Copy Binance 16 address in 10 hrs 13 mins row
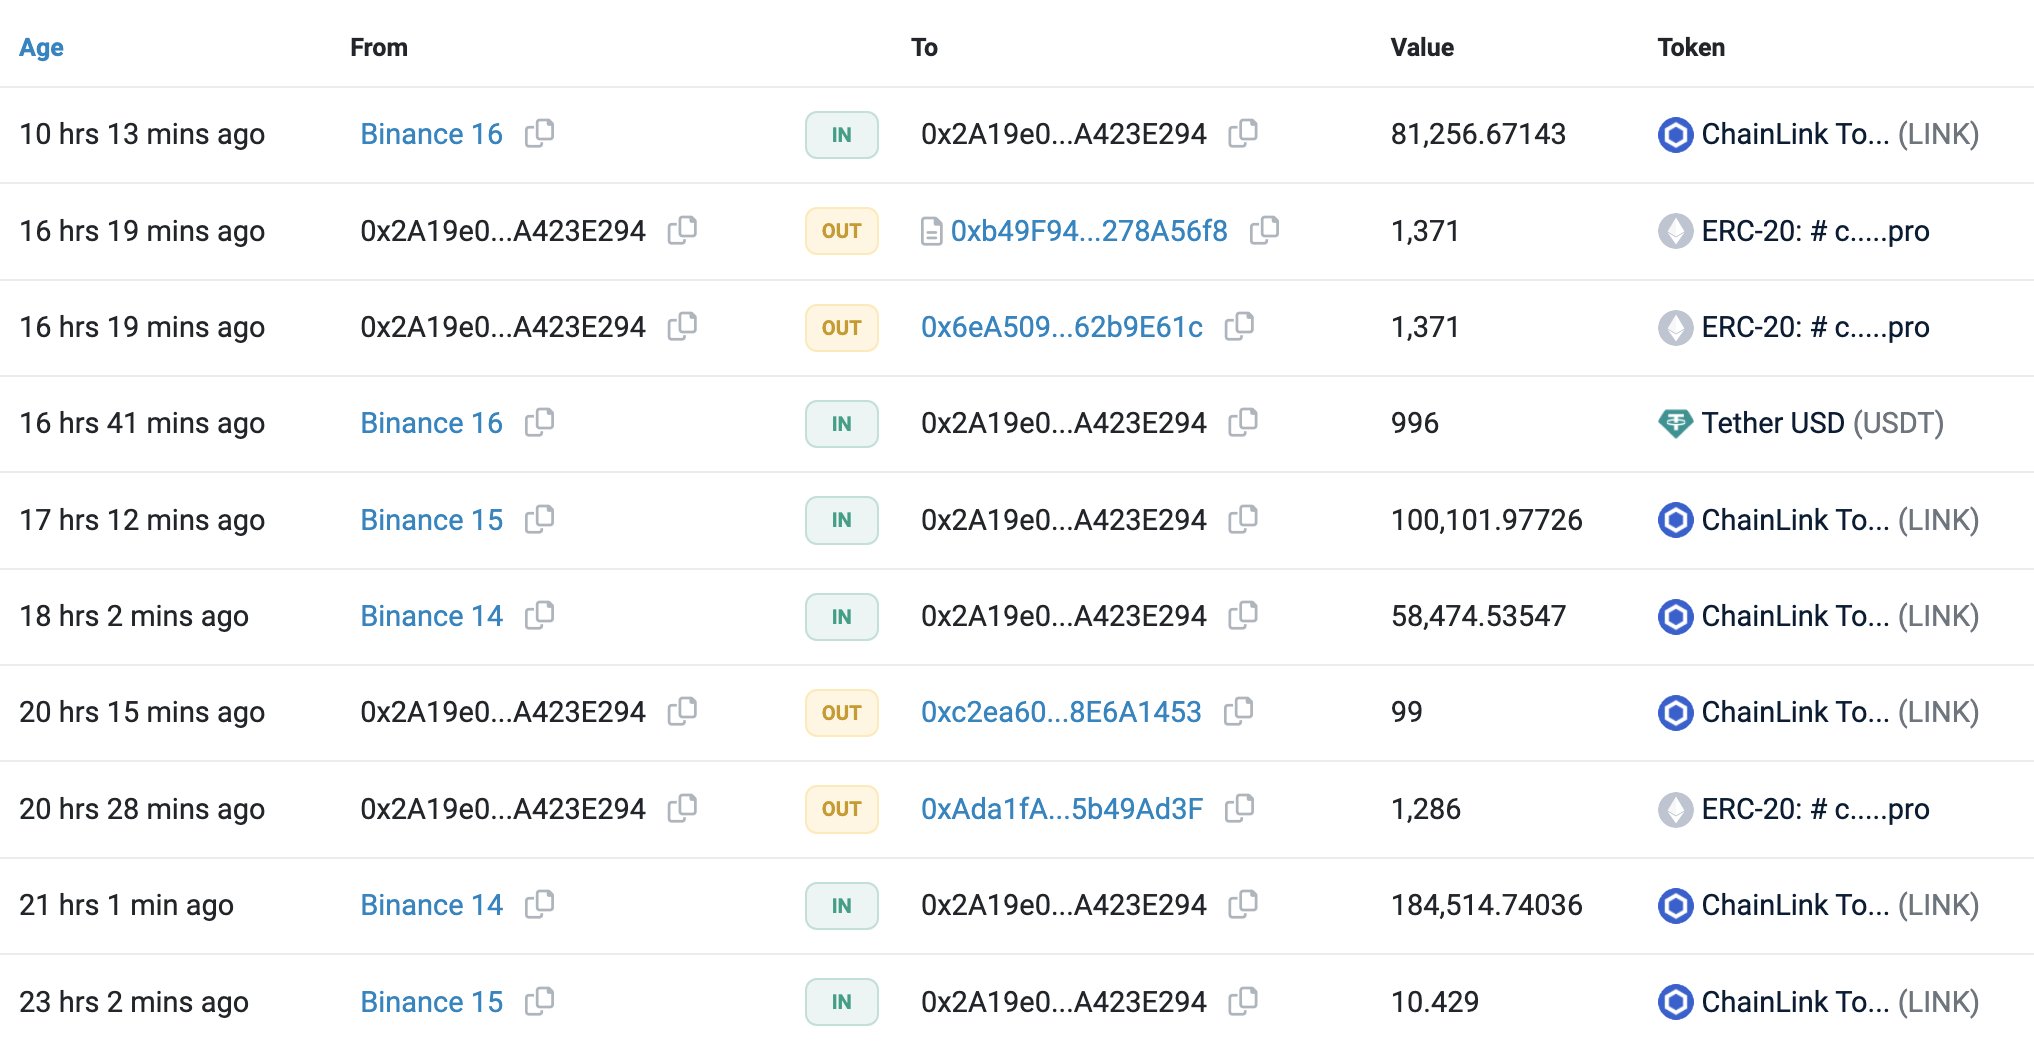This screenshot has height=1044, width=2034. [x=540, y=133]
